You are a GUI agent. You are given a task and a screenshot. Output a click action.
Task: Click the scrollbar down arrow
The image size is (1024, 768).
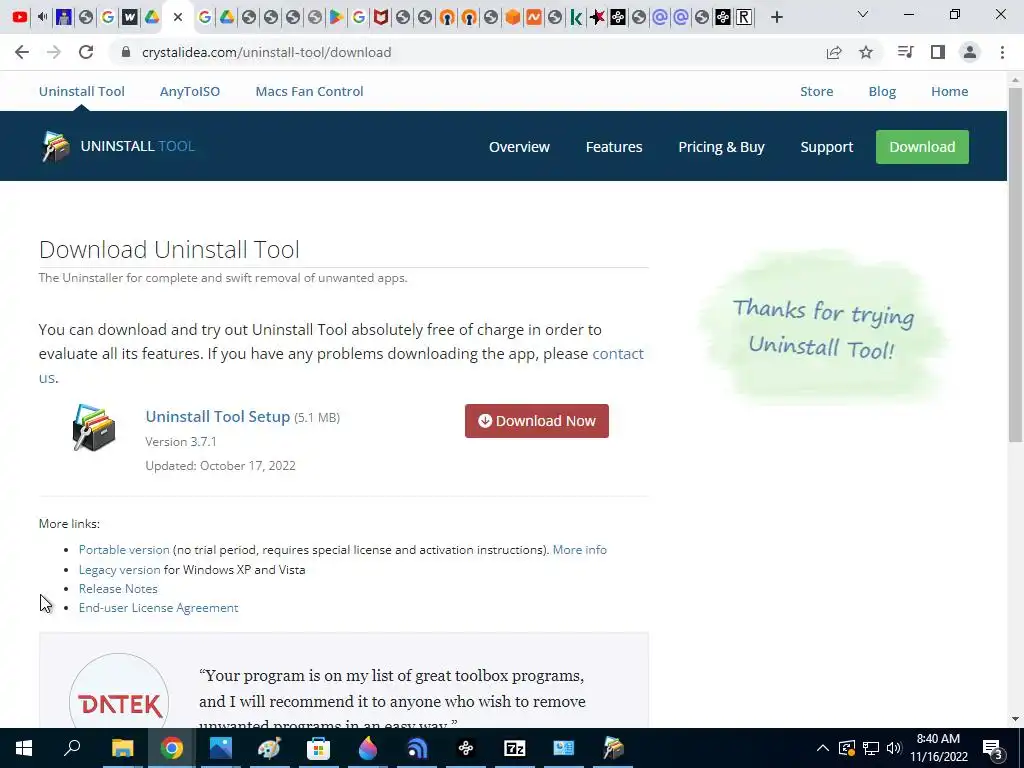1016,720
